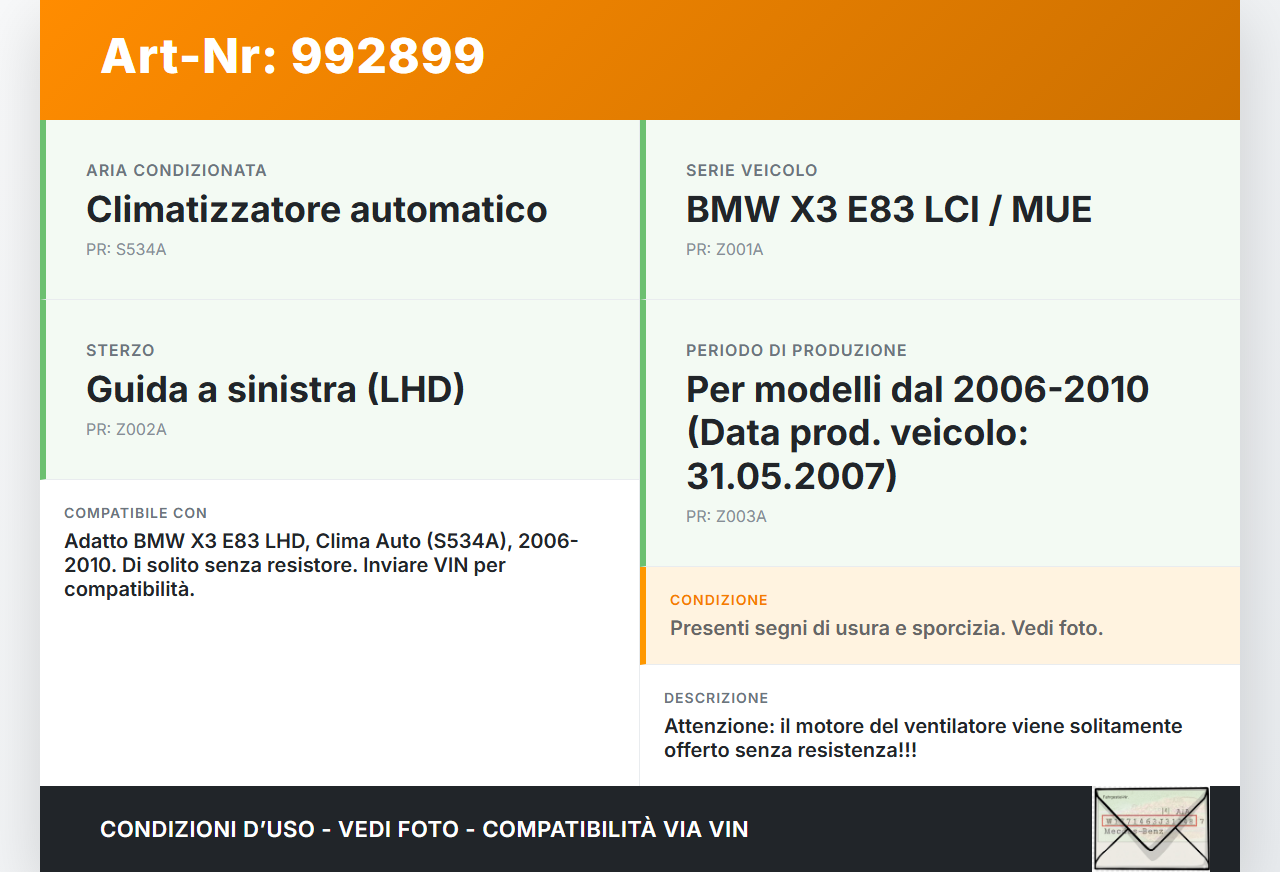Select the 'Art-Nr: 992899' heading
This screenshot has width=1280, height=872.
click(x=292, y=56)
